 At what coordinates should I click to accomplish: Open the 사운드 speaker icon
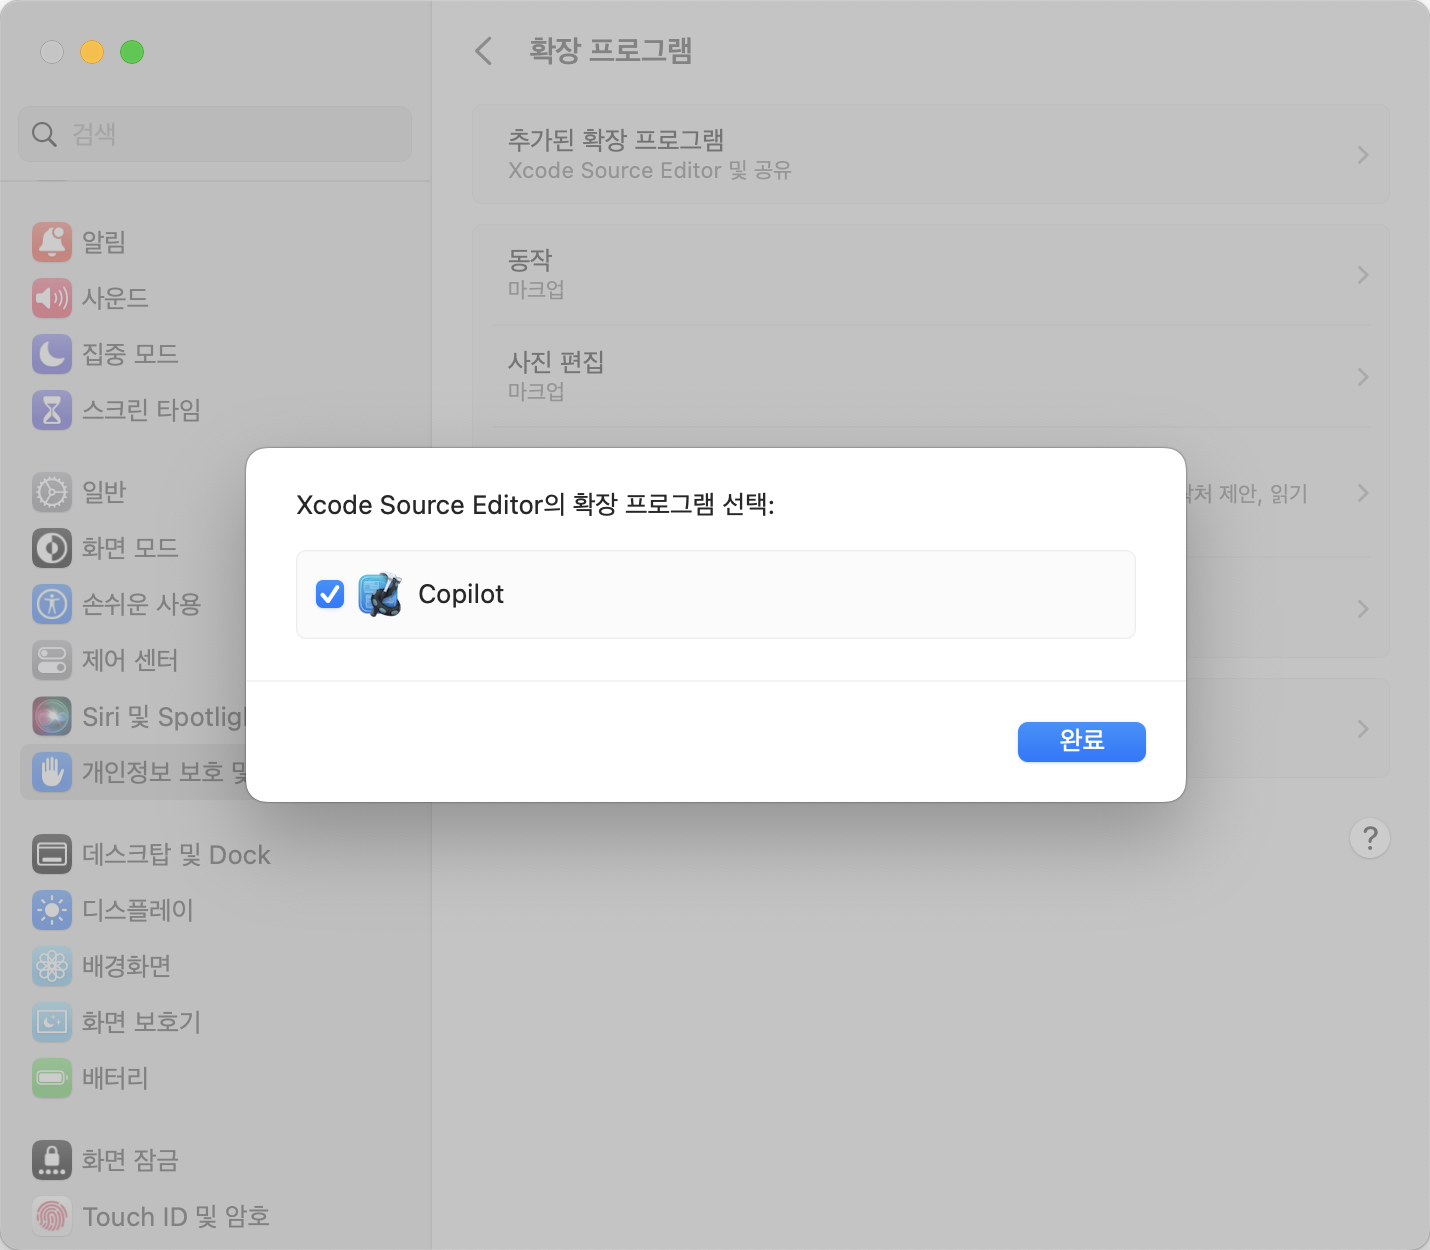tap(52, 298)
